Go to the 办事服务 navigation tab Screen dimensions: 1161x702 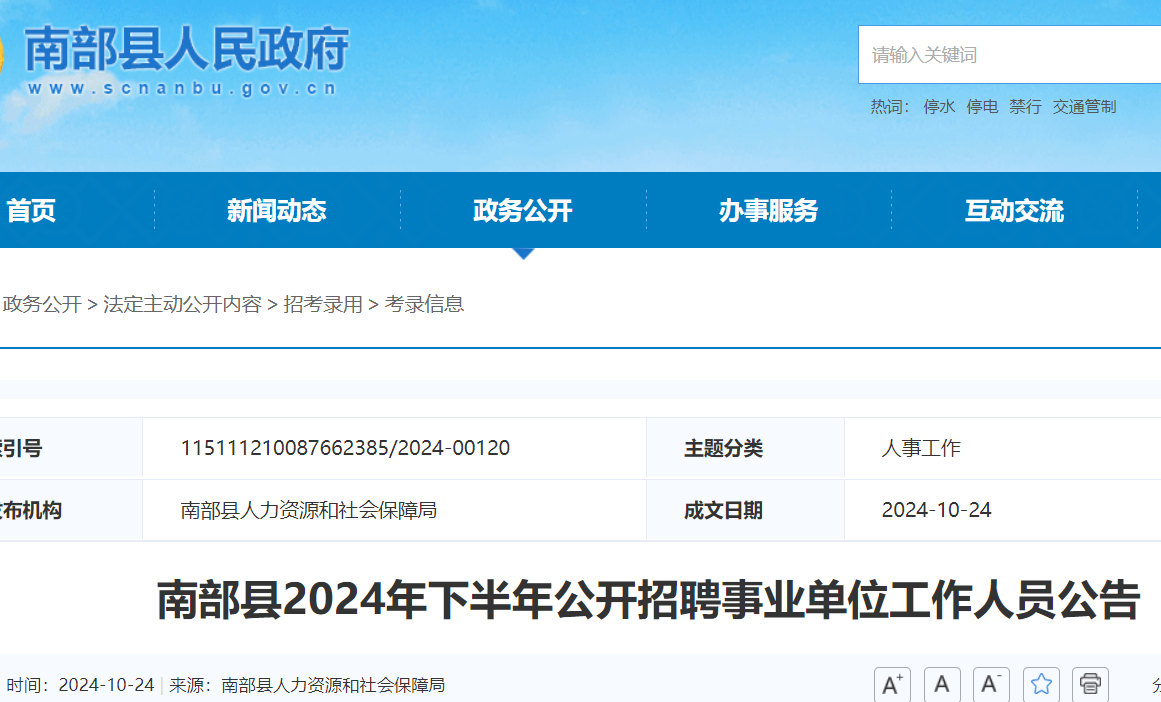[769, 211]
